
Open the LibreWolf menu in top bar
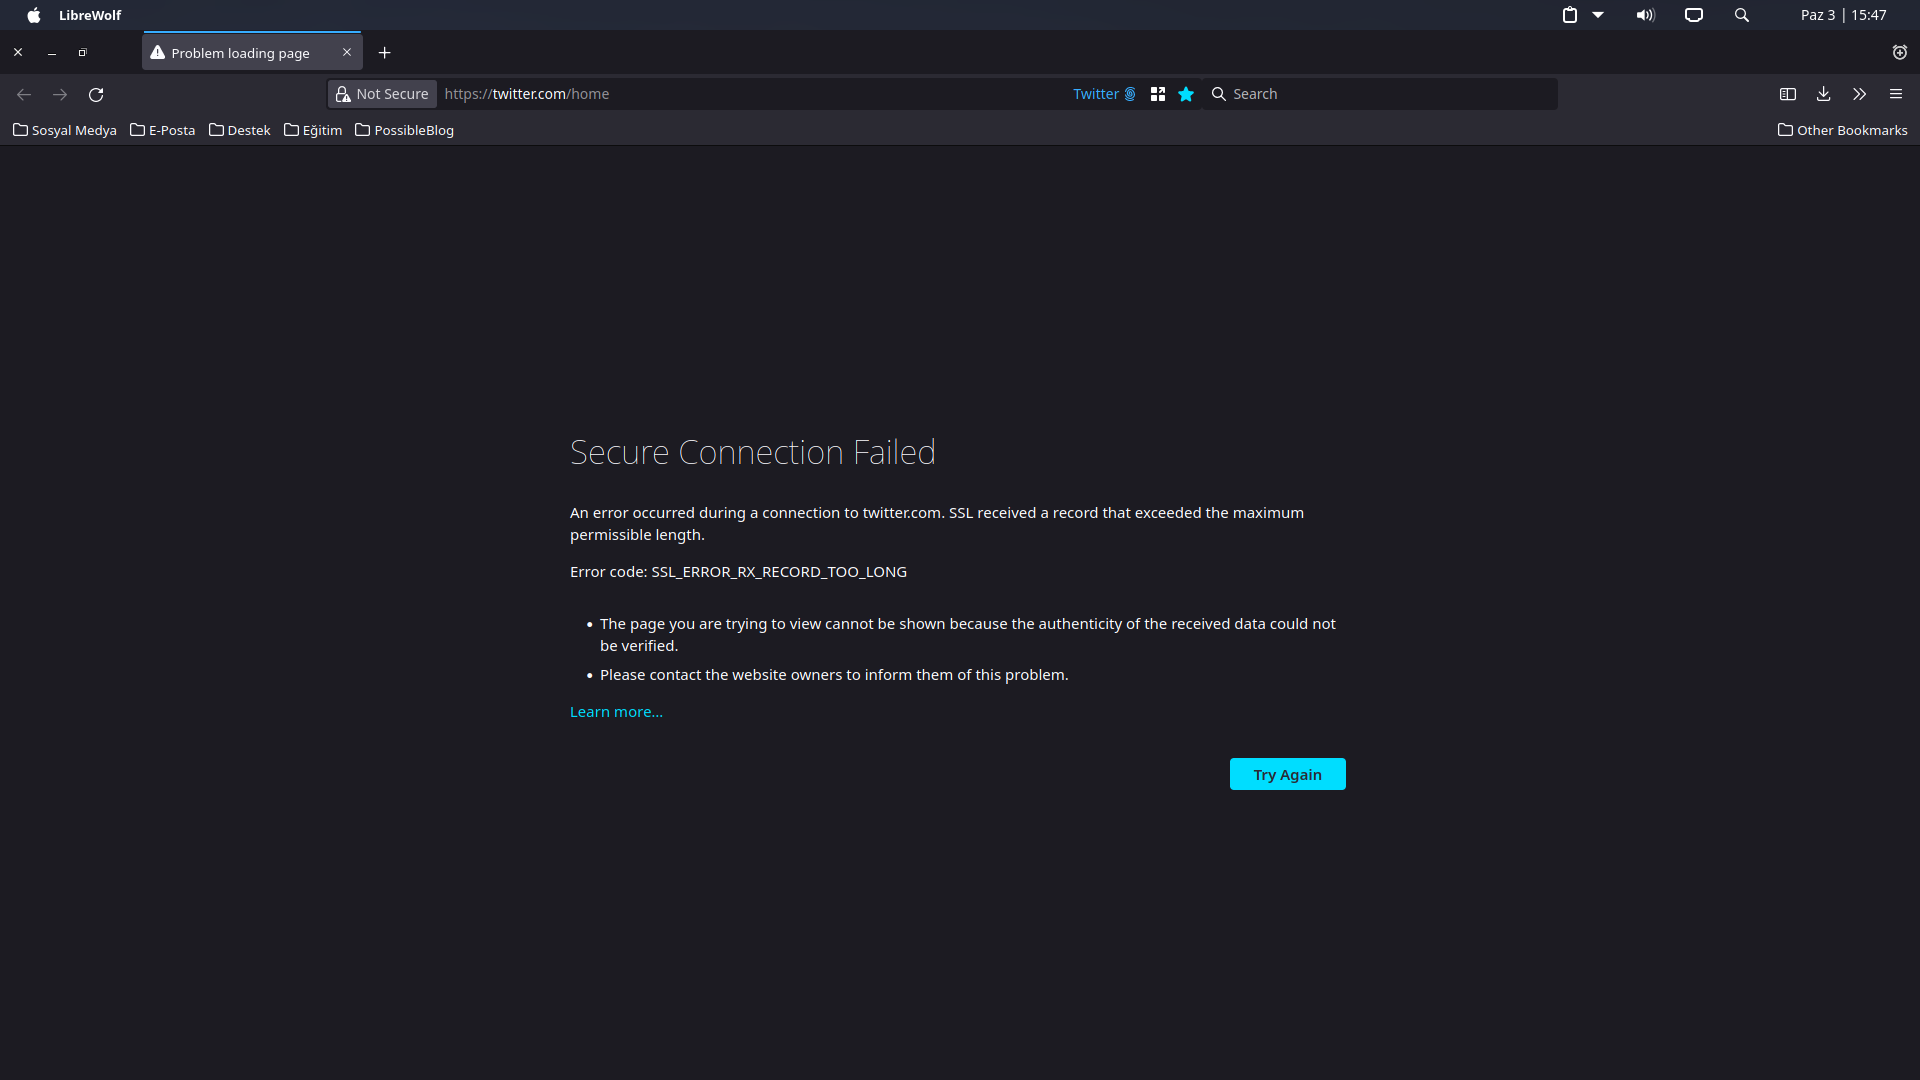coord(90,15)
